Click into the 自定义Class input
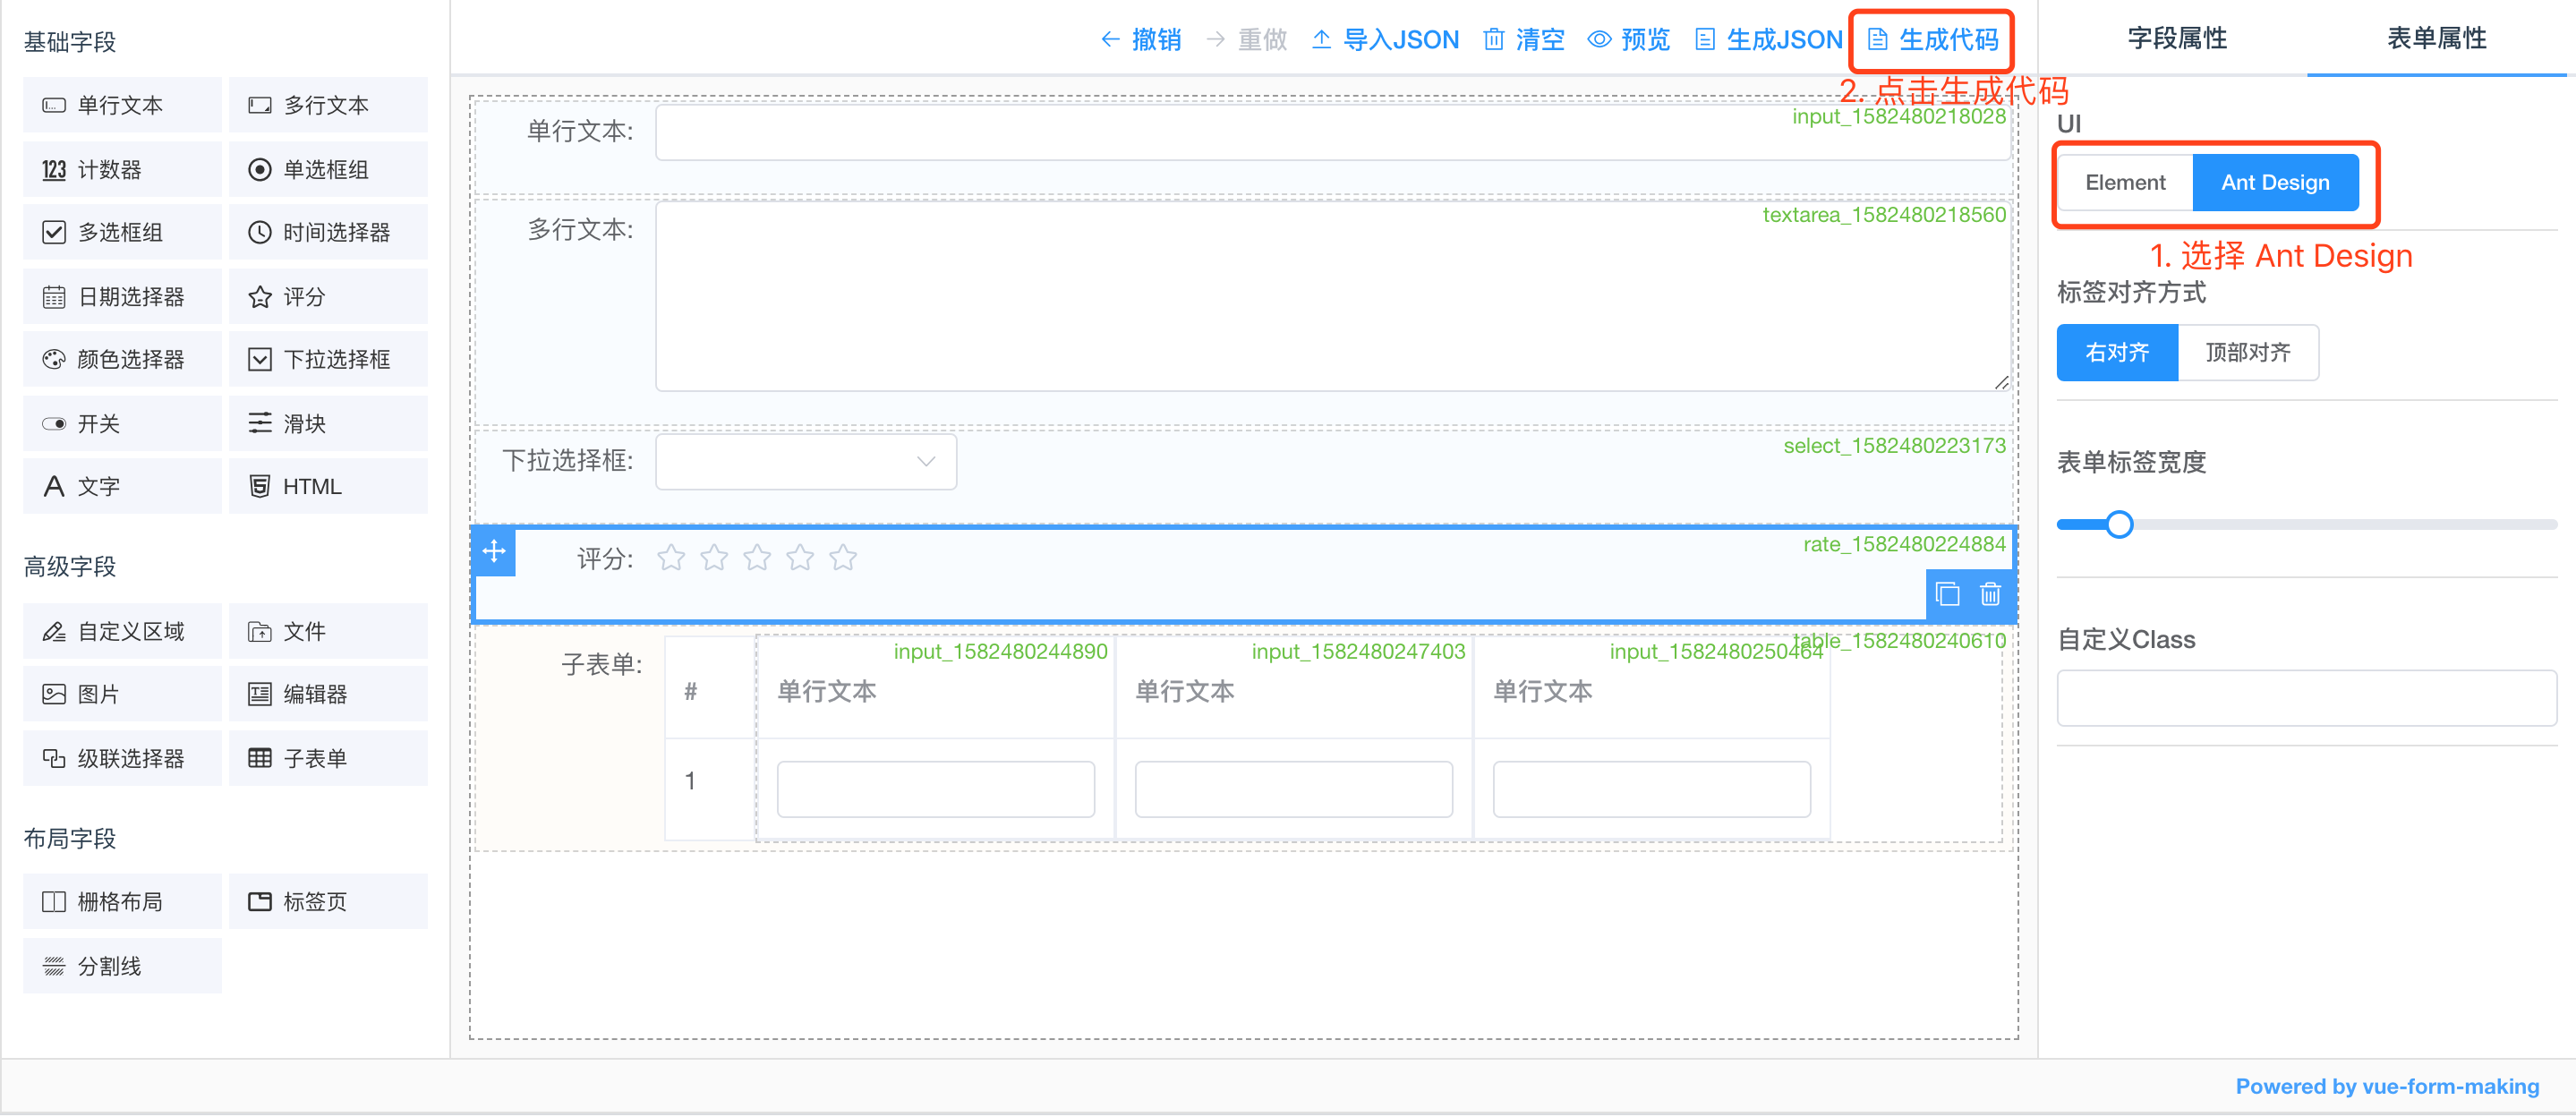 click(2306, 698)
